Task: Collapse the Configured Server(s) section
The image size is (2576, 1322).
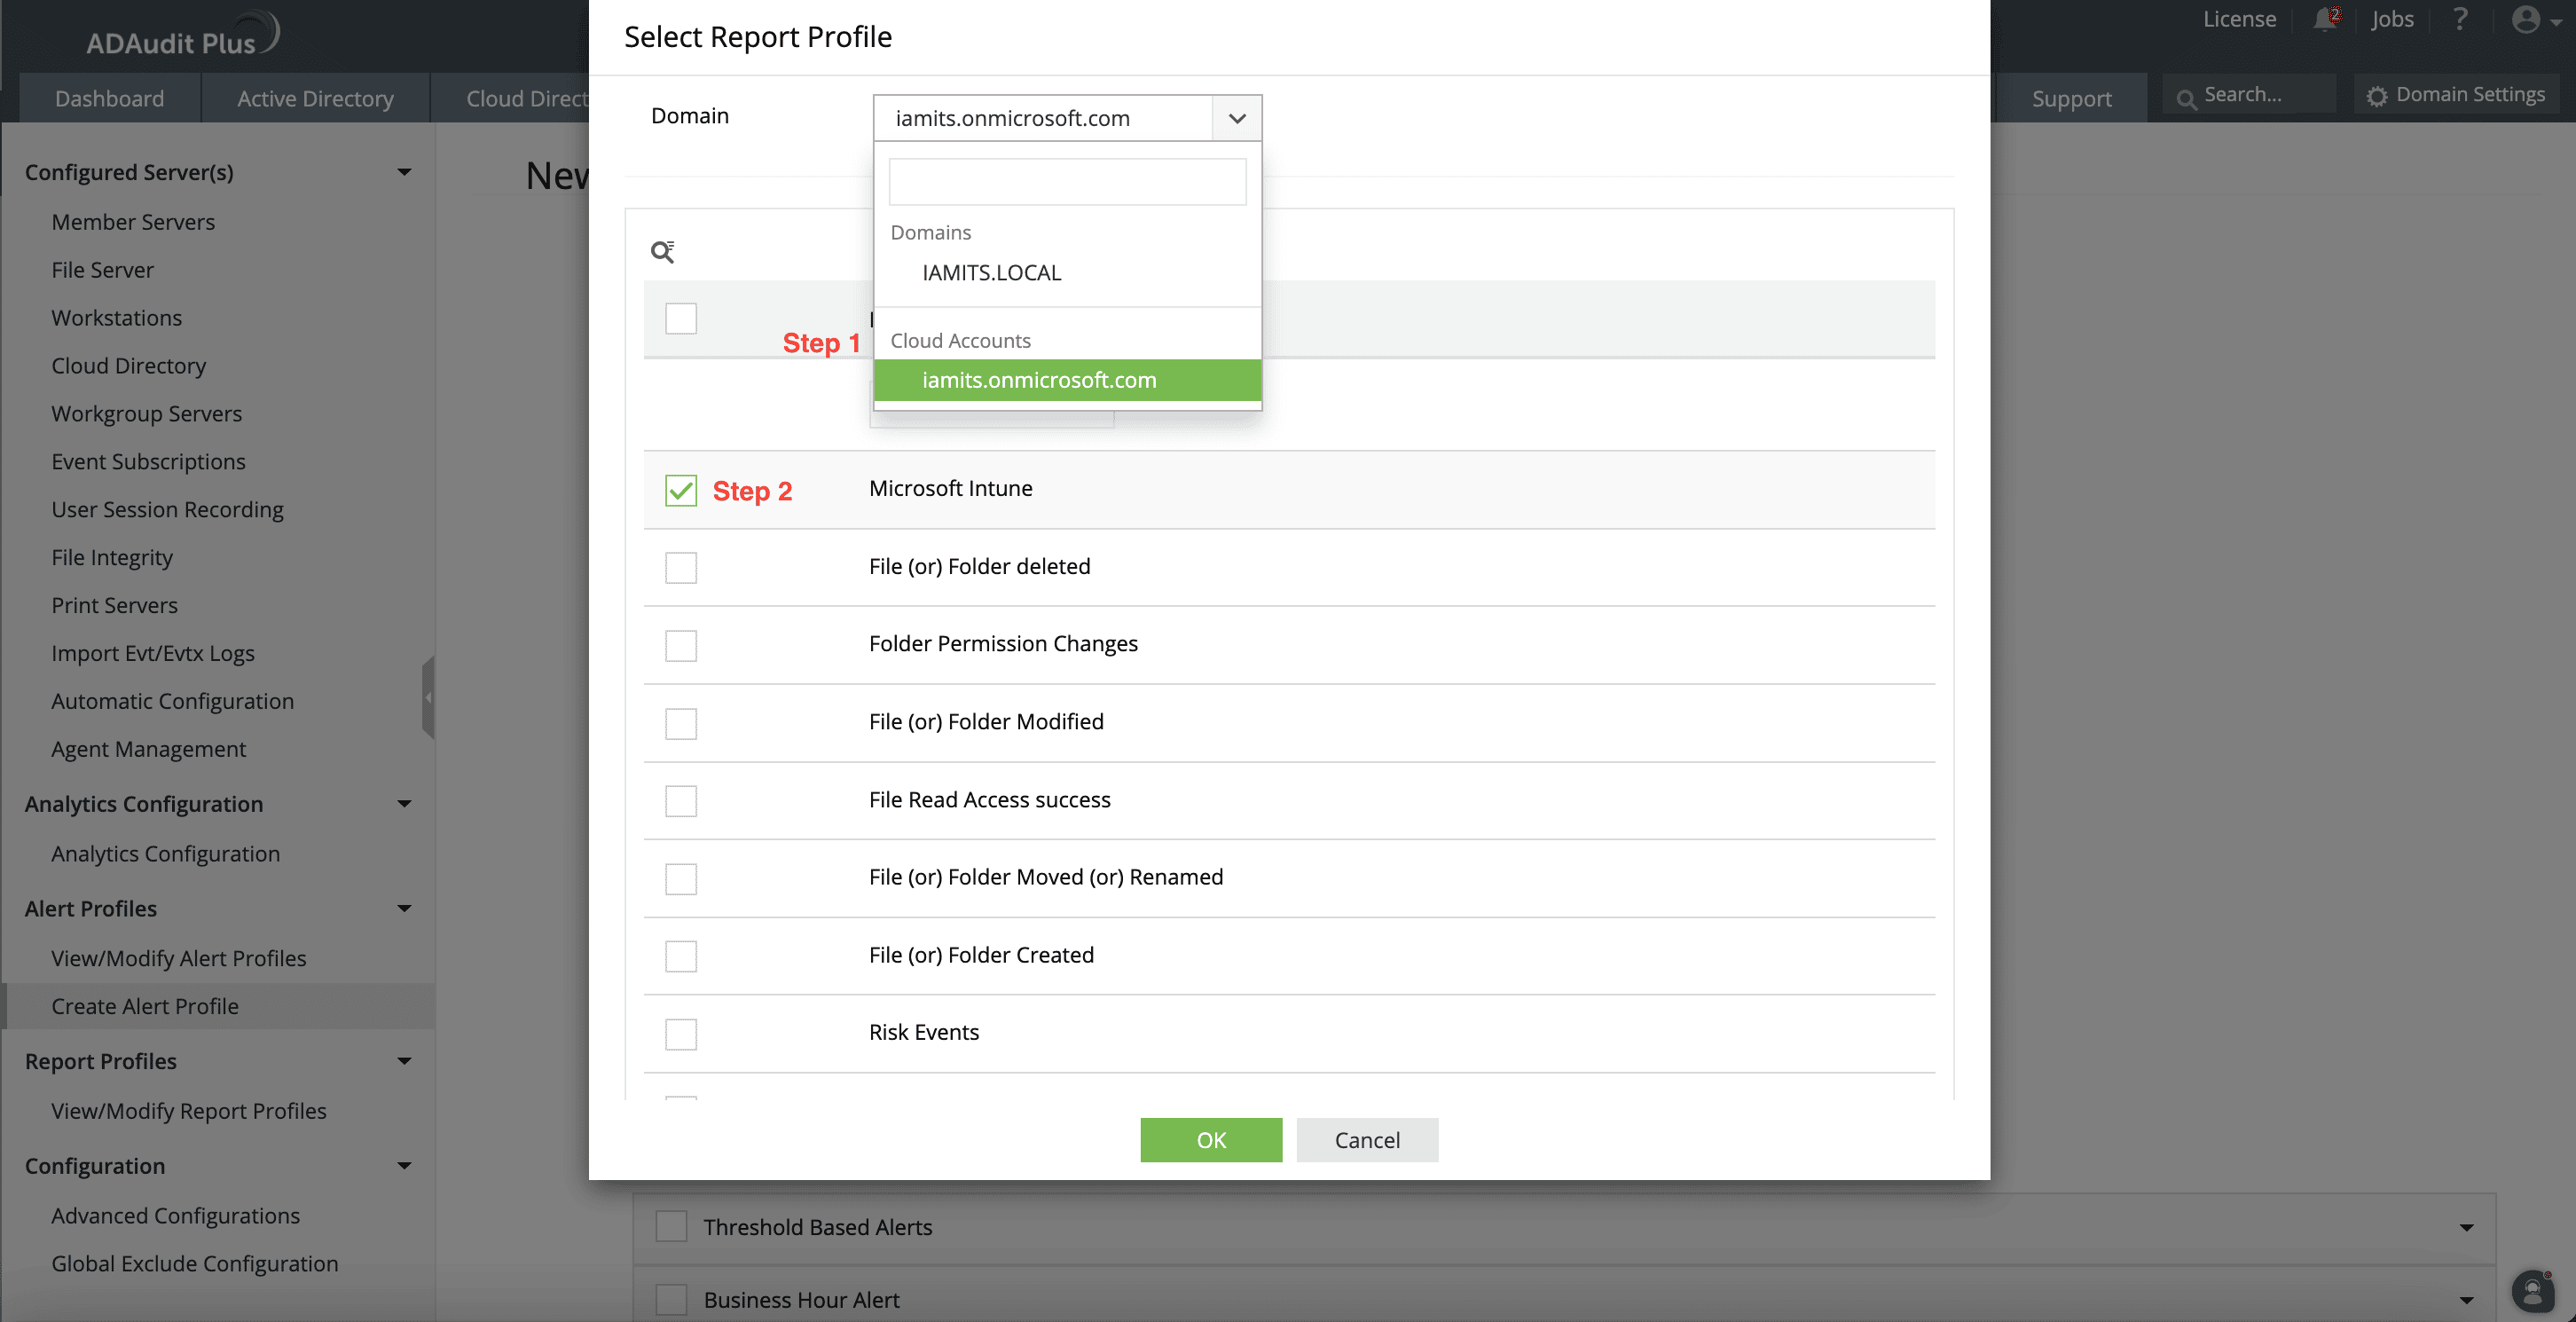Action: click(404, 172)
